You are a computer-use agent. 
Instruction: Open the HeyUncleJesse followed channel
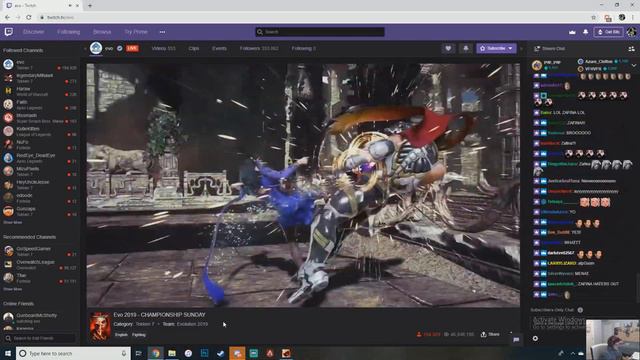[x=40, y=184]
